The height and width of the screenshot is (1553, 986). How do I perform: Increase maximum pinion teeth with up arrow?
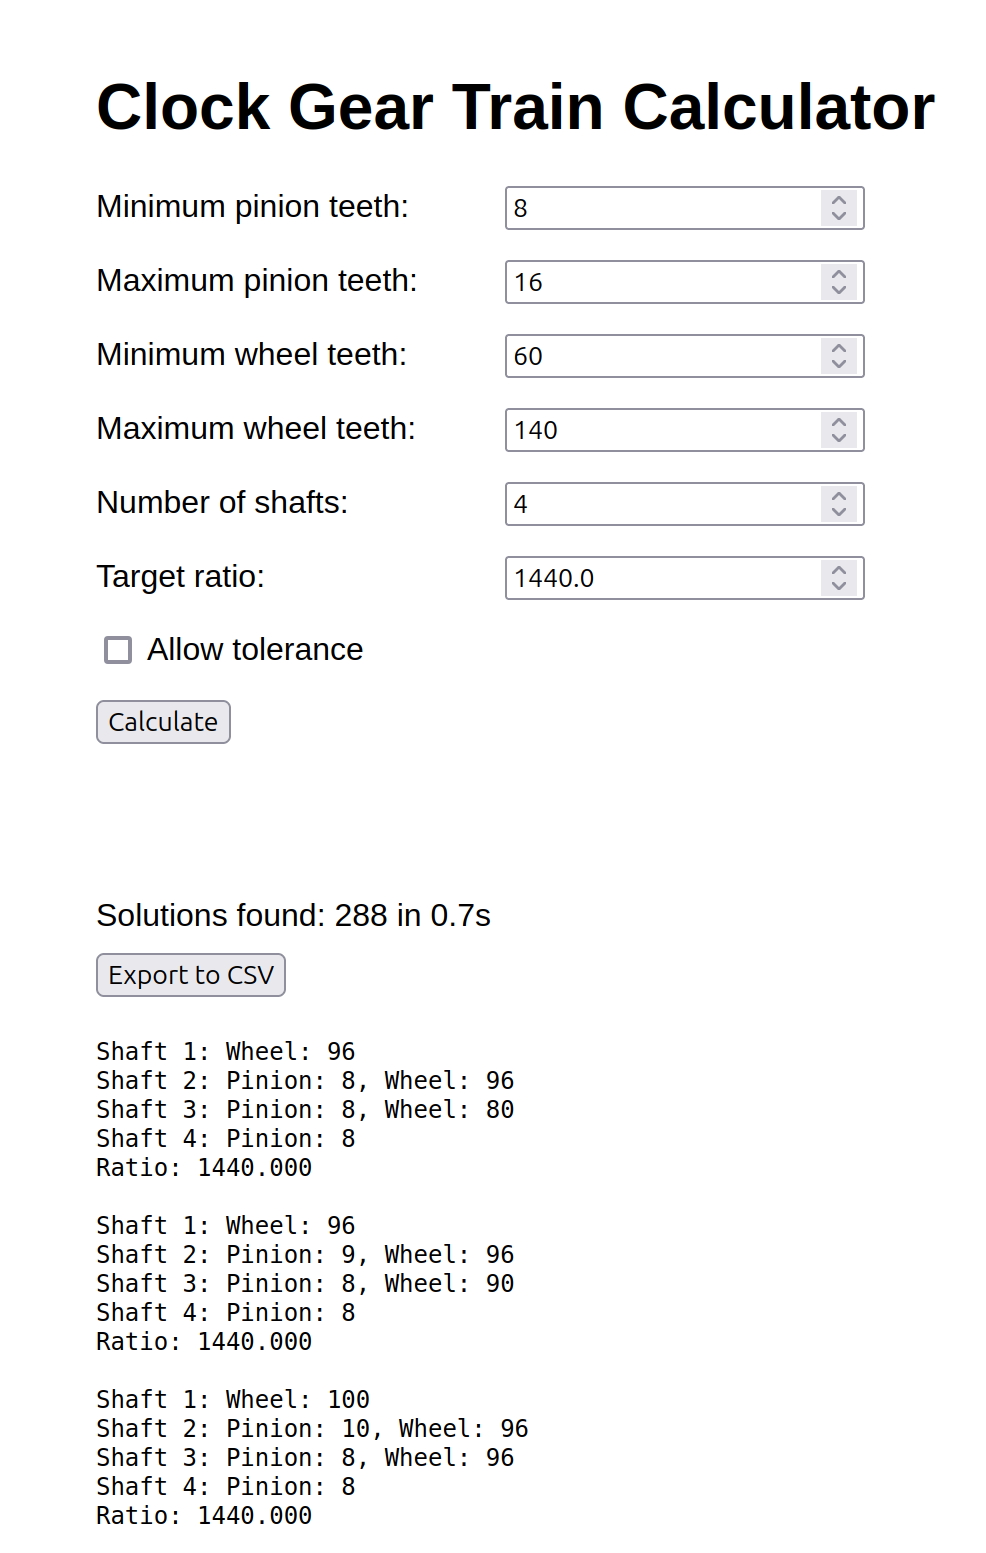pyautogui.click(x=838, y=274)
